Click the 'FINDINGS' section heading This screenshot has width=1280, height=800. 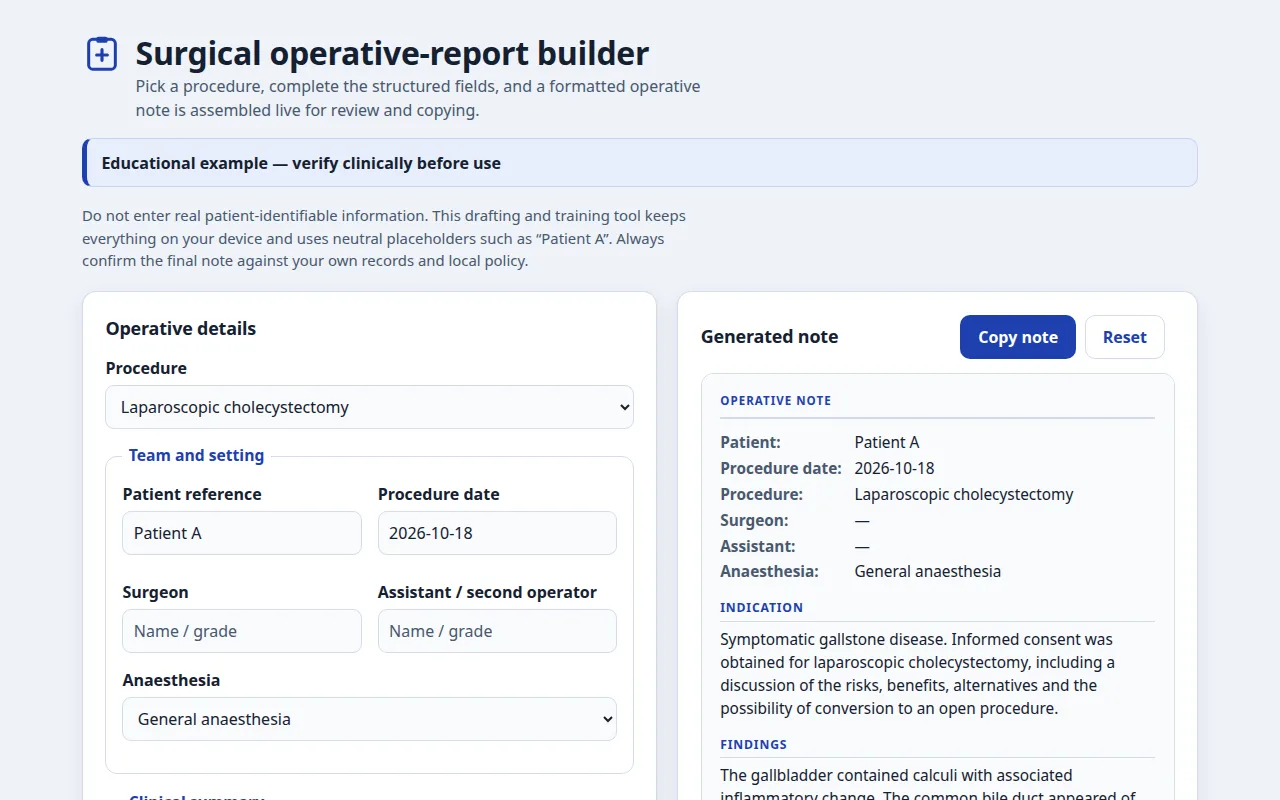(754, 744)
